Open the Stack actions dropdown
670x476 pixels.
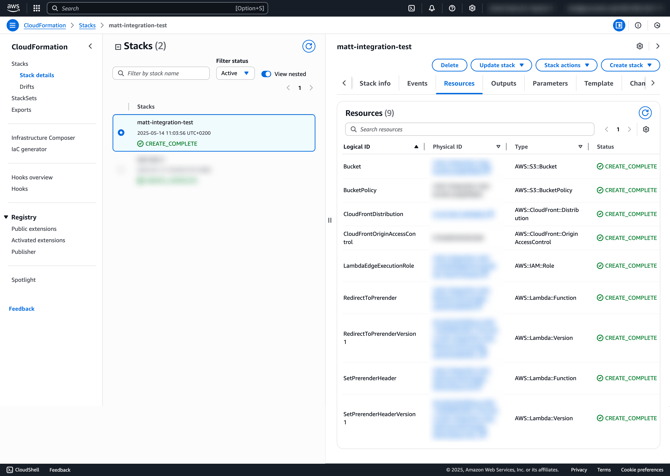pyautogui.click(x=566, y=65)
